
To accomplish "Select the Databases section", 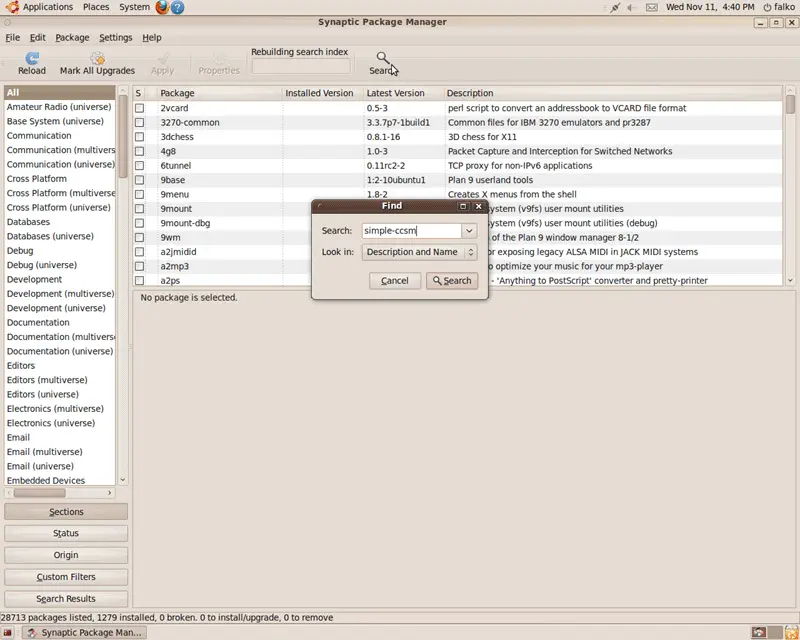I will click(60, 222).
